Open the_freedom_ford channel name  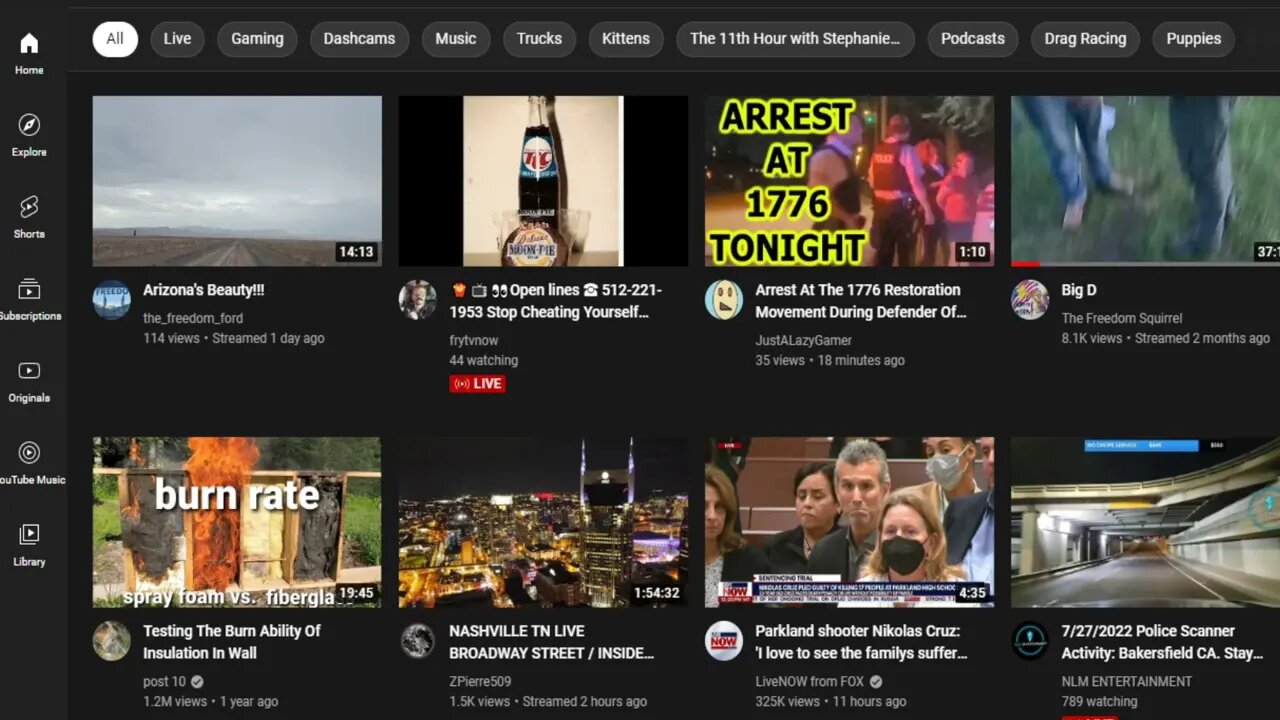coord(193,318)
